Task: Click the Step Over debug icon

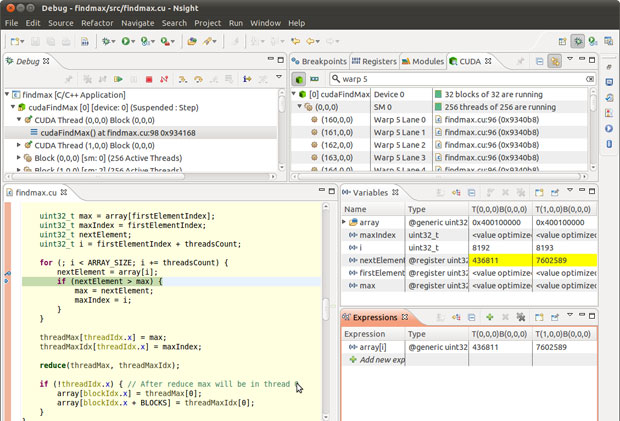Action: [x=198, y=79]
